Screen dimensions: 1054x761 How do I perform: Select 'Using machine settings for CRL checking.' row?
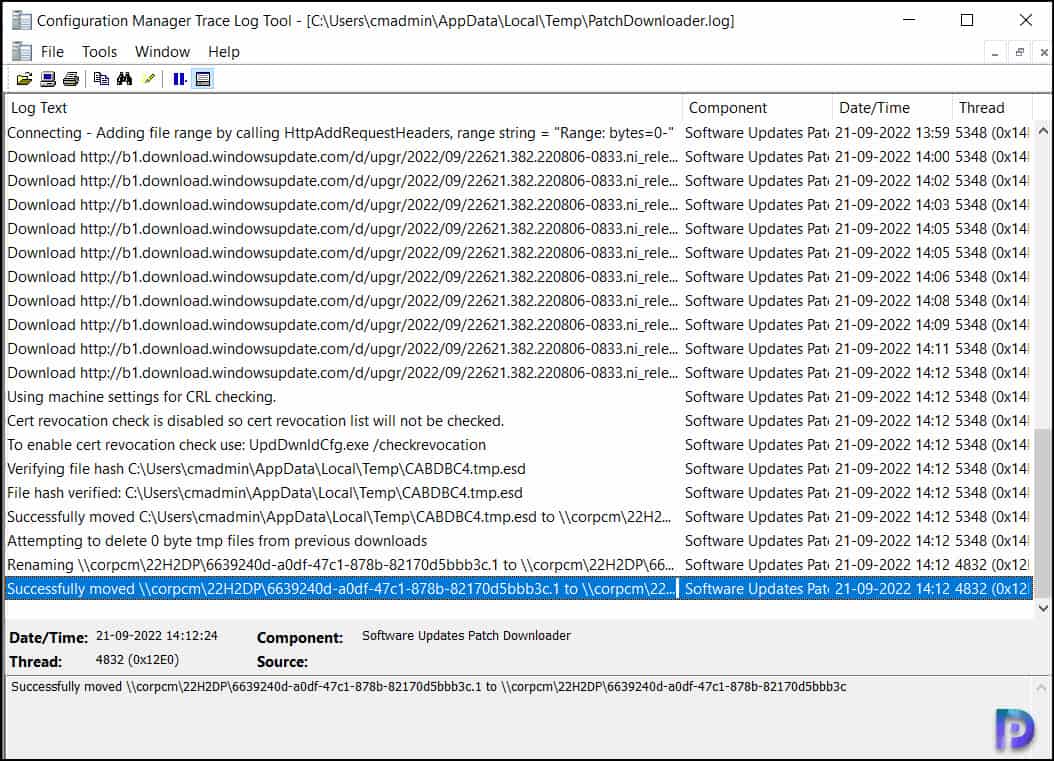(x=518, y=397)
